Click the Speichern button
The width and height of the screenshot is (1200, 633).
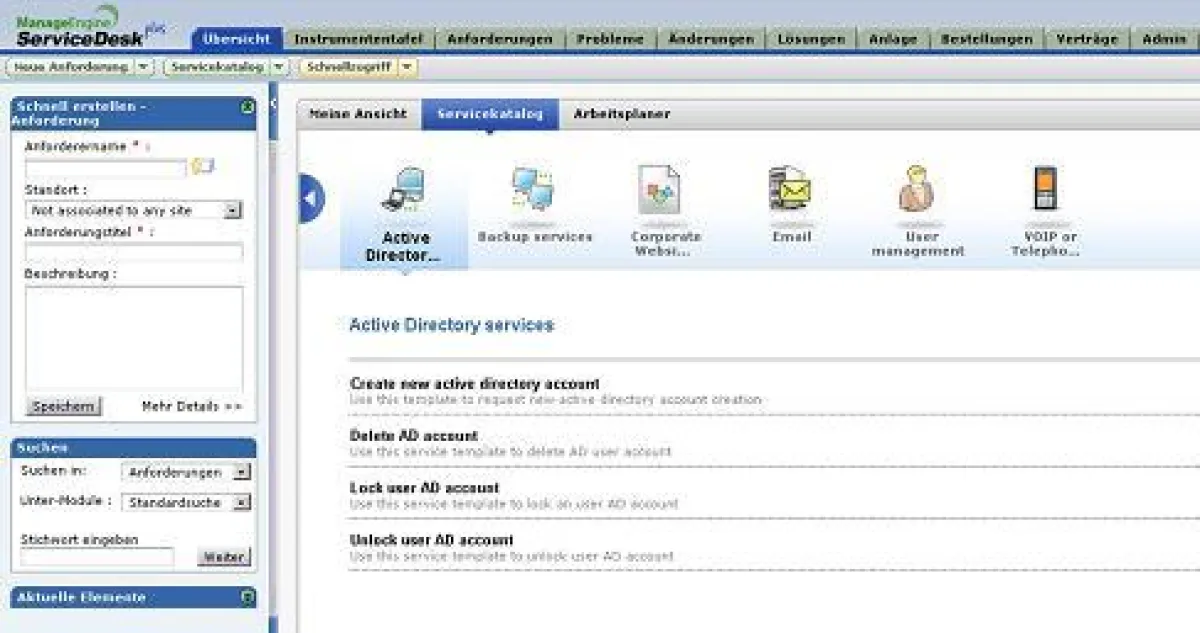[62, 406]
